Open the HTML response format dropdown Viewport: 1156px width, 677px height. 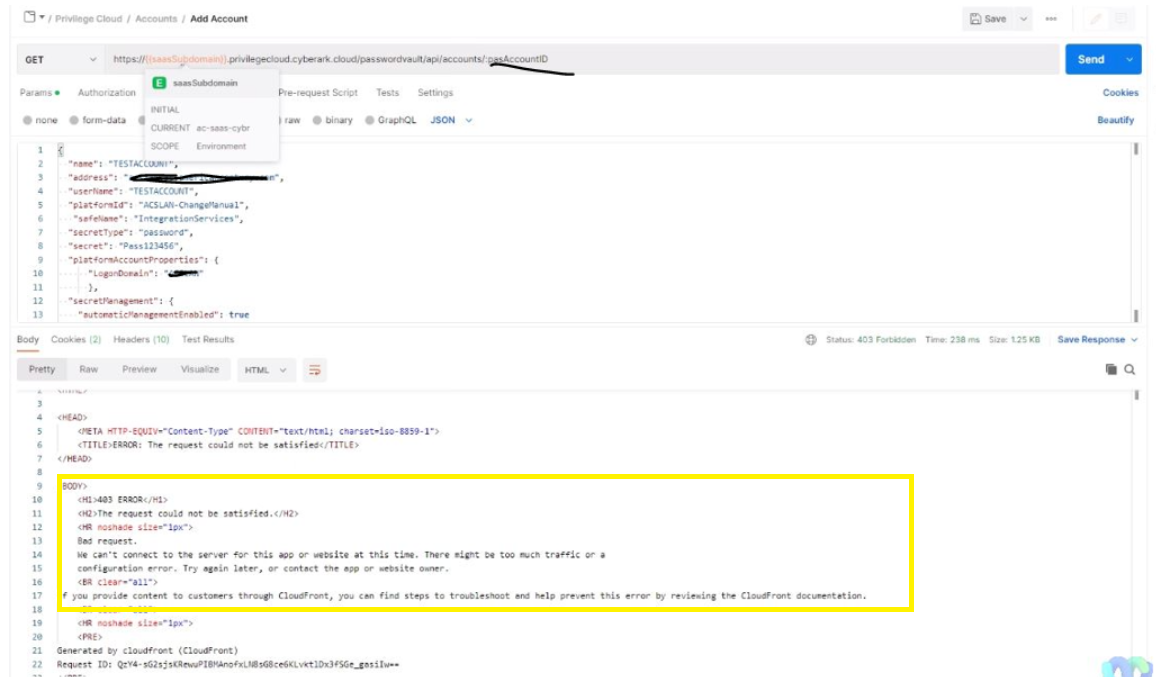pos(266,370)
